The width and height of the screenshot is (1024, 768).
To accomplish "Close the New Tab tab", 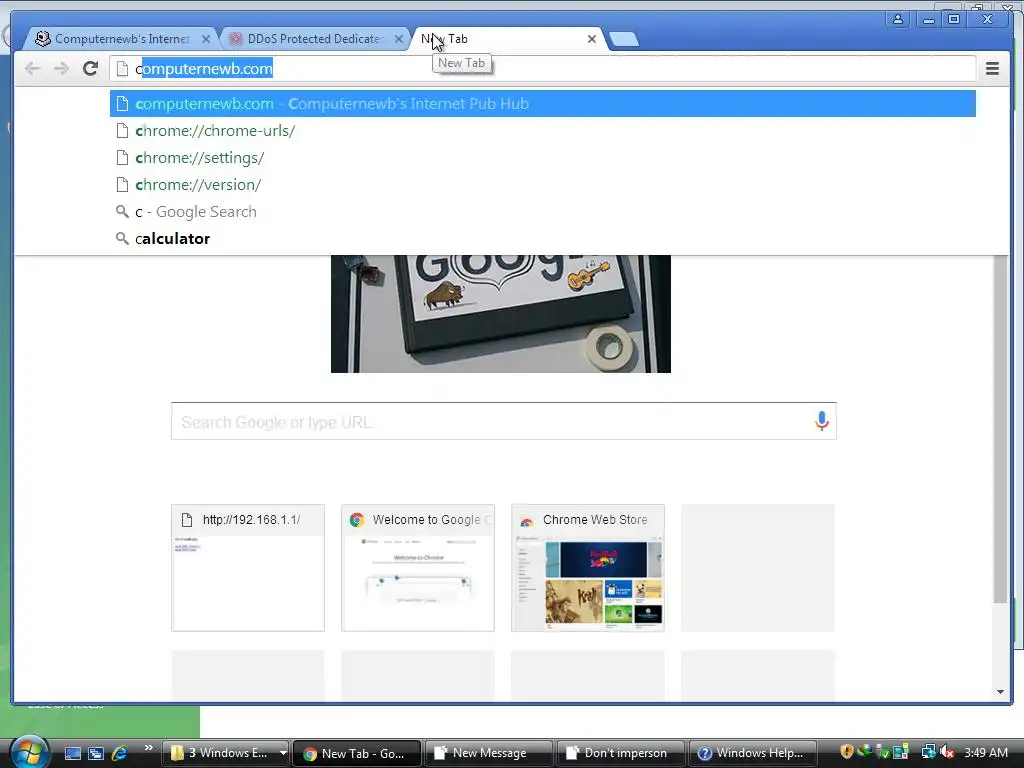I will click(x=592, y=39).
